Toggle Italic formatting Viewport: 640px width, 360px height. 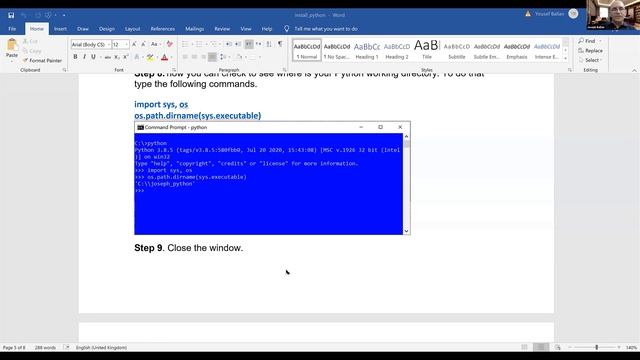[84, 57]
